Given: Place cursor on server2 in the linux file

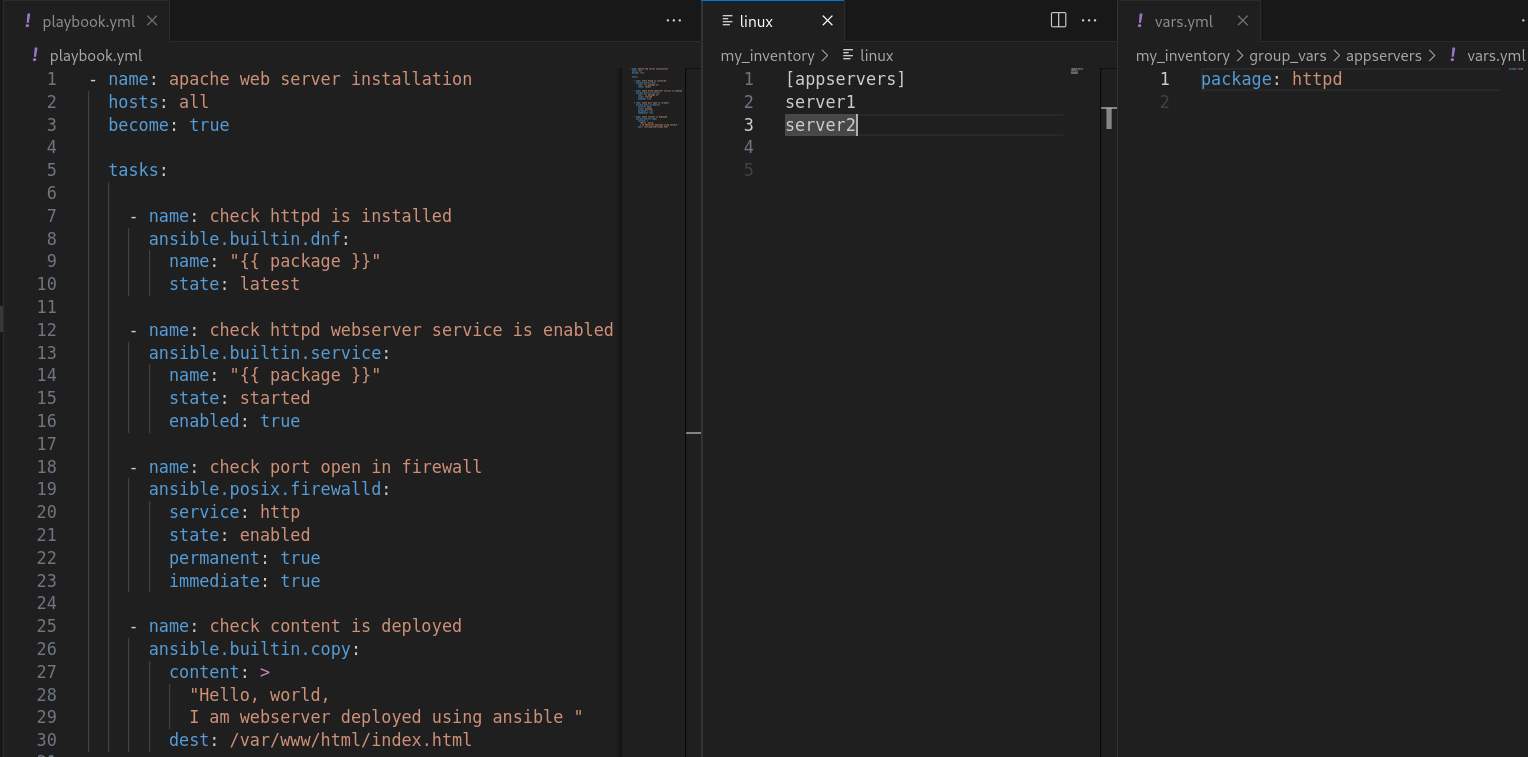Looking at the screenshot, I should point(819,124).
